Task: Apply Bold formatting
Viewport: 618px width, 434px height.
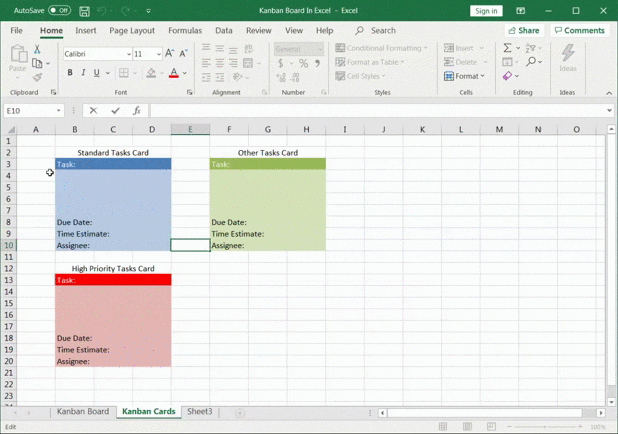Action: click(70, 73)
